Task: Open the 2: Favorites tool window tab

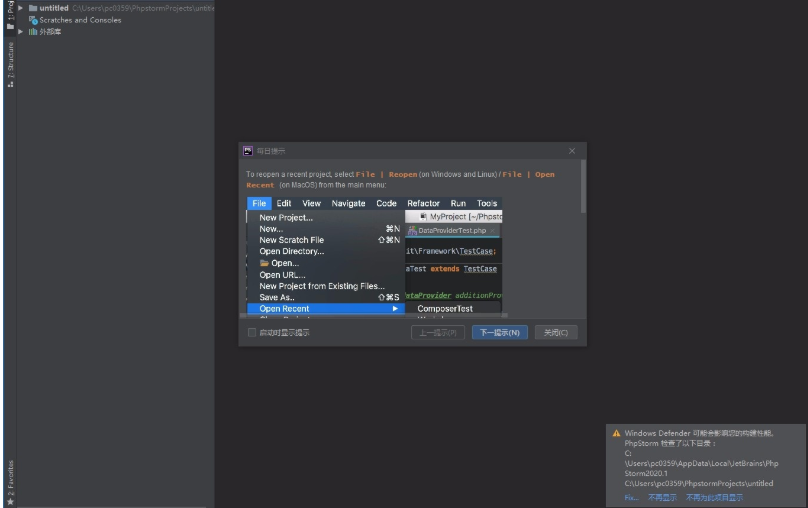Action: tap(10, 482)
